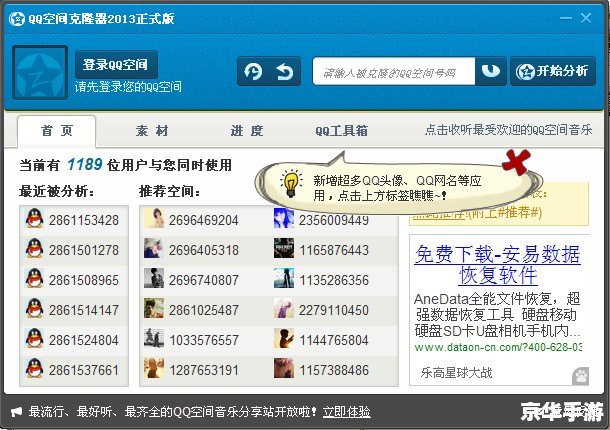Minimize the QQ空间克隆器 window
Image resolution: width=610 pixels, height=430 pixels.
pyautogui.click(x=566, y=18)
